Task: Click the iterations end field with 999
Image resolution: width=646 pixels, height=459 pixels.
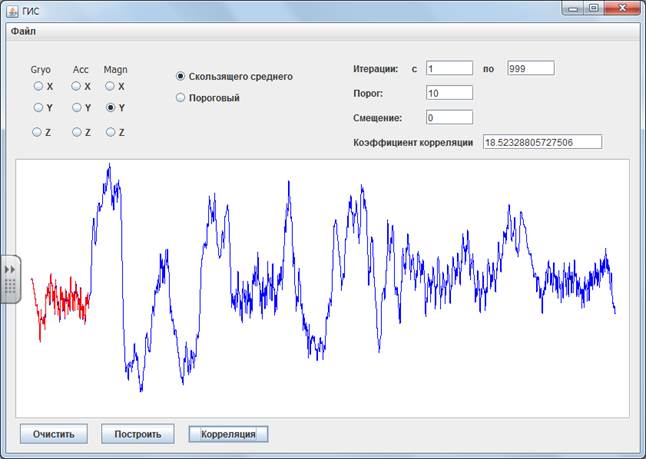Action: [x=530, y=68]
